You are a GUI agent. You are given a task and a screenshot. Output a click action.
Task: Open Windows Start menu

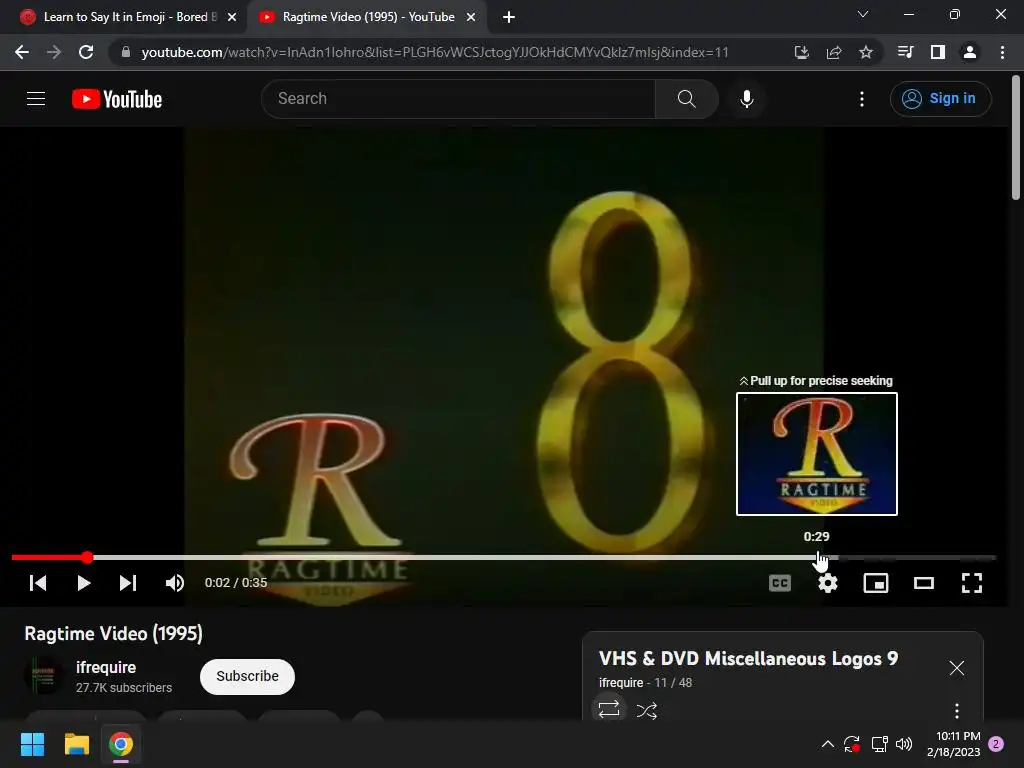[x=32, y=744]
